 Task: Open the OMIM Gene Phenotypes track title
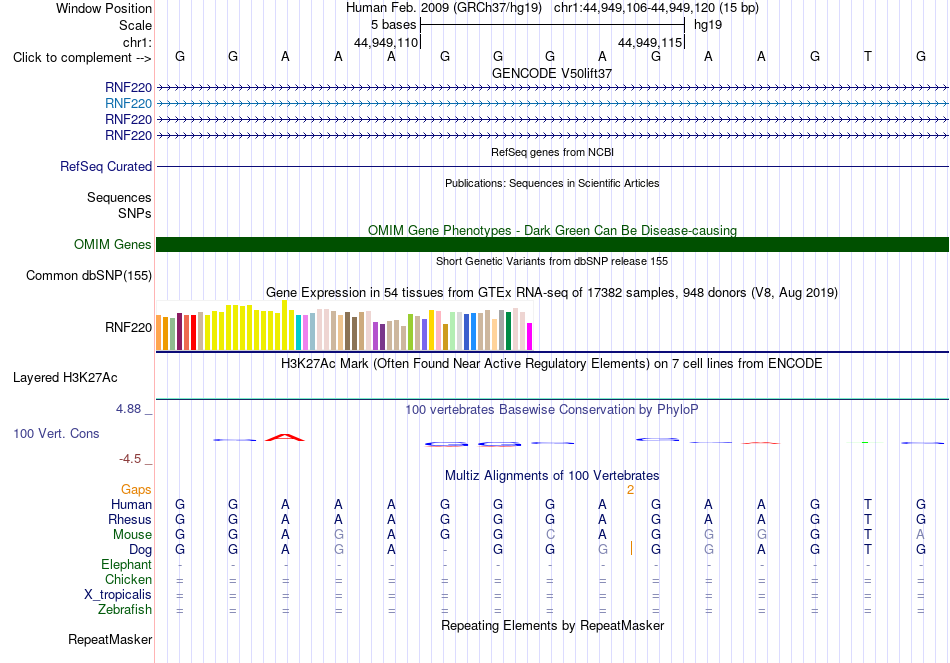552,230
